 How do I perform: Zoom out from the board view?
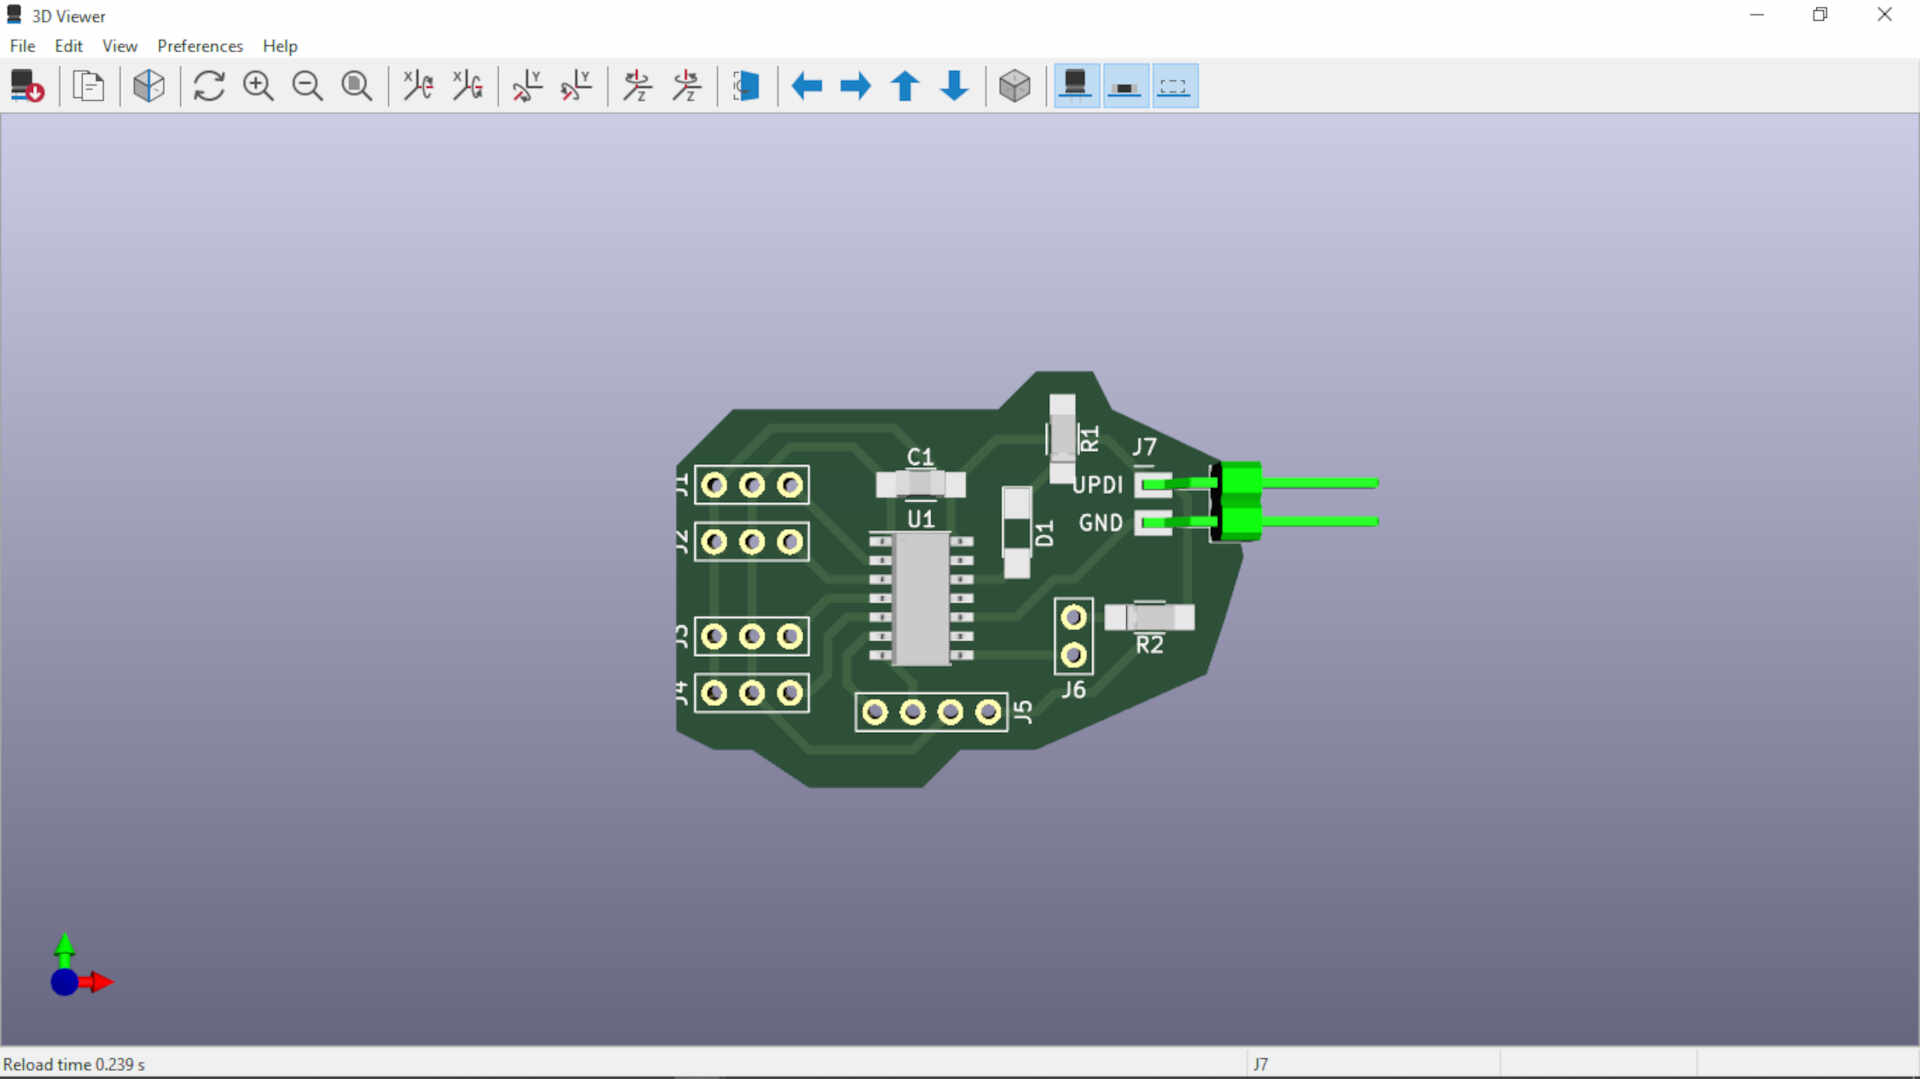click(x=307, y=86)
